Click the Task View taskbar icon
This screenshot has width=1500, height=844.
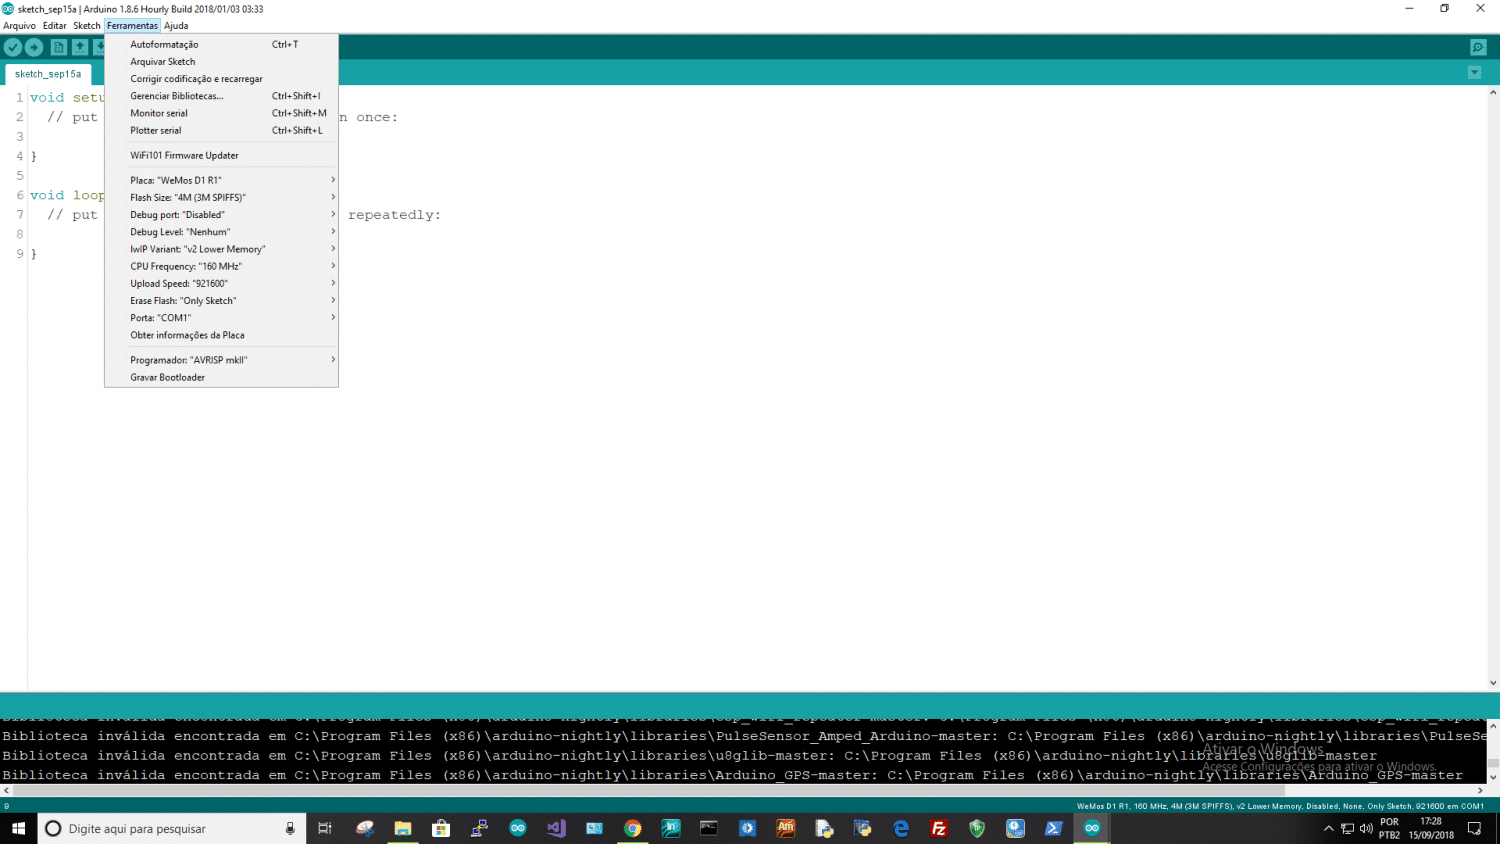coord(325,828)
